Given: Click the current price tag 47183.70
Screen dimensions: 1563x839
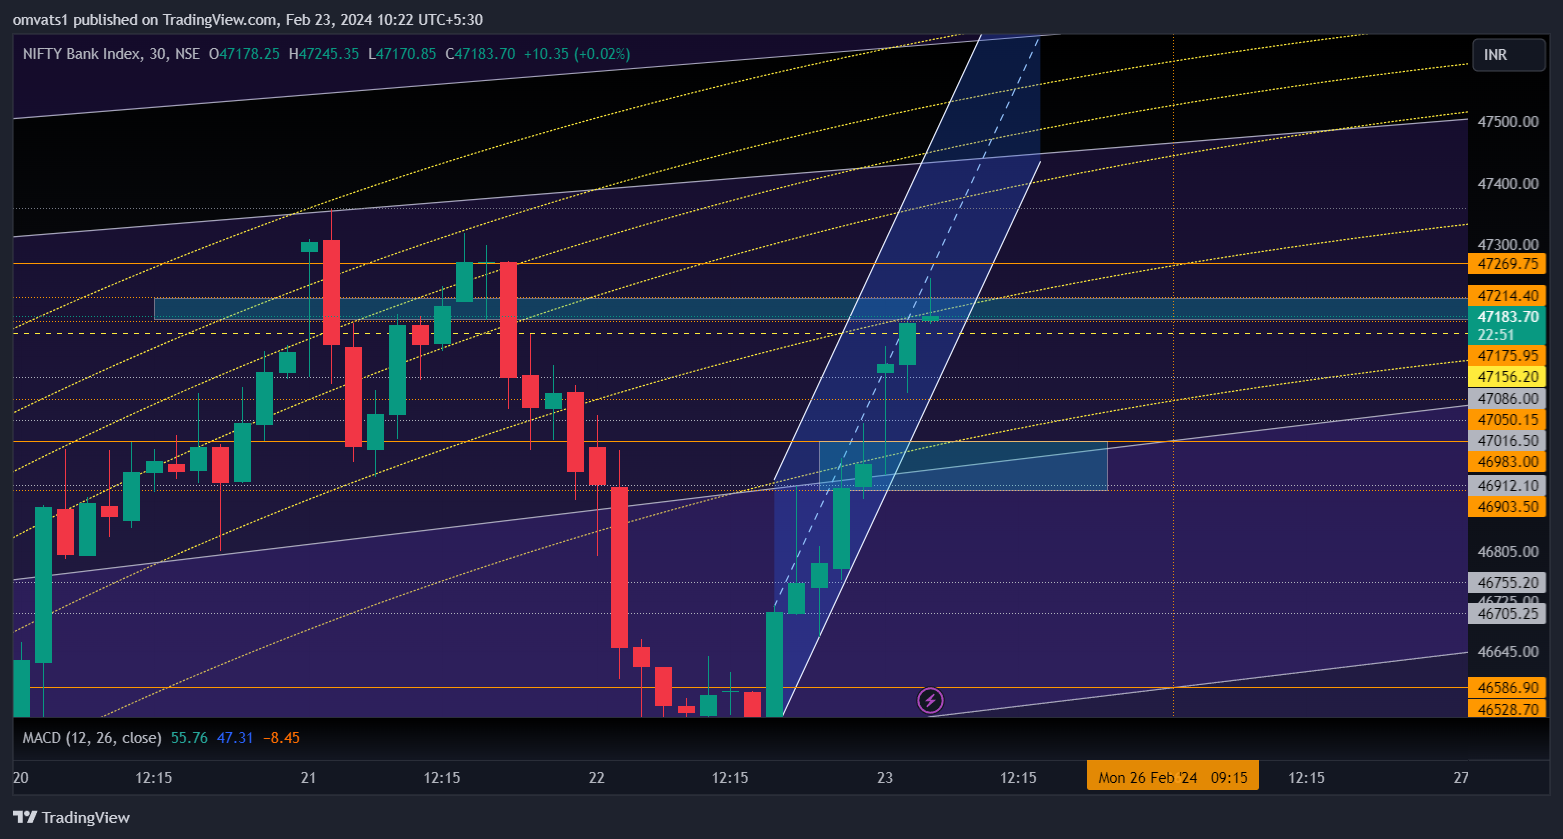Looking at the screenshot, I should point(1507,317).
